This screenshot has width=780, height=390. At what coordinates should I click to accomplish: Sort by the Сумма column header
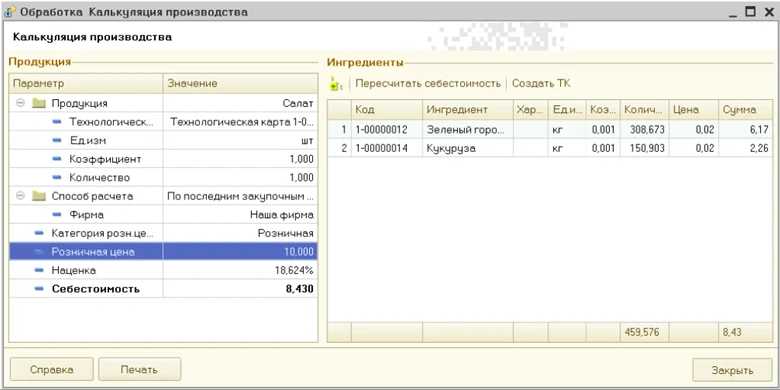click(x=745, y=110)
